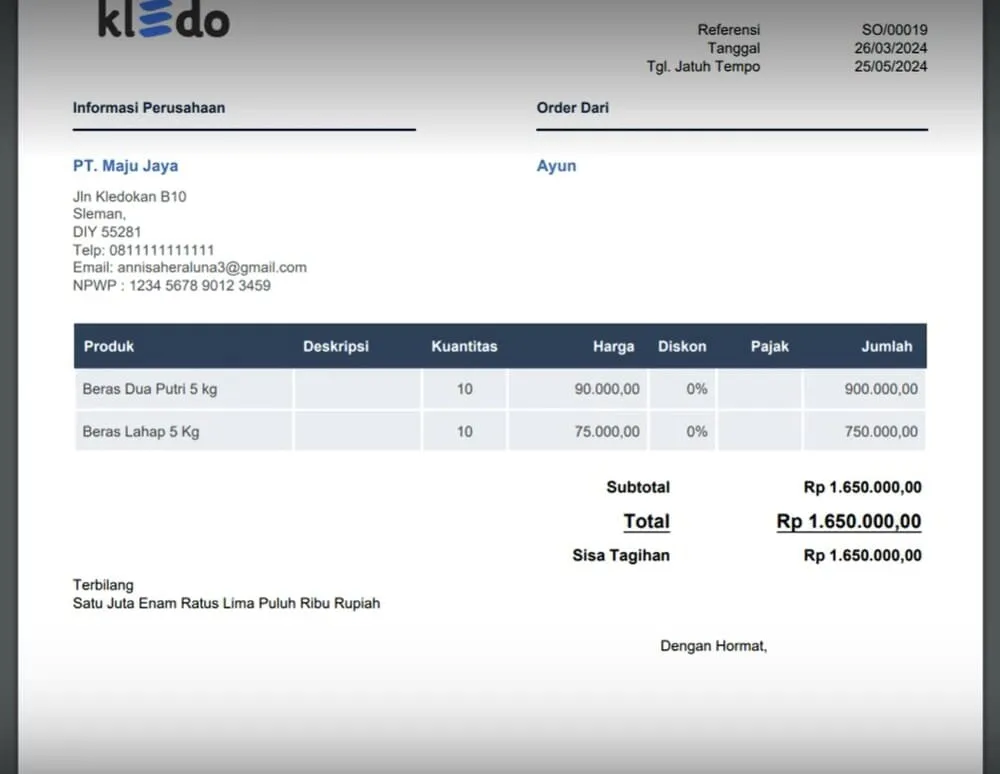
Task: Click the Terbilang amount-in-words text
Action: click(x=225, y=603)
